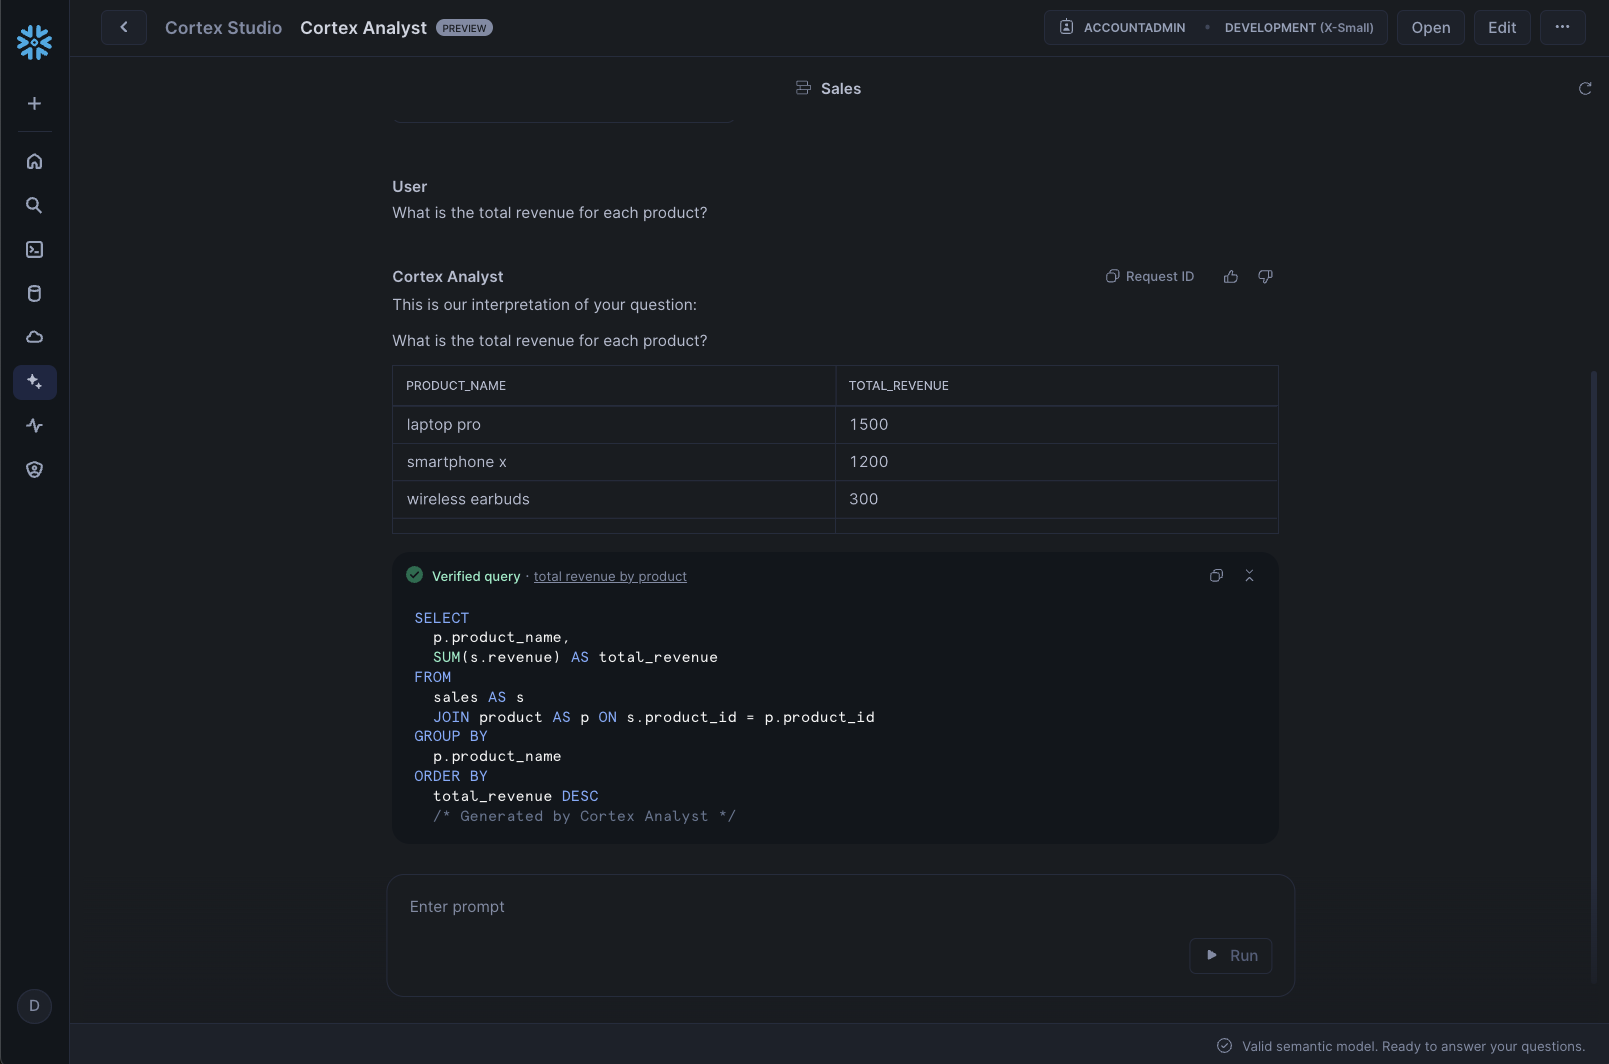The image size is (1609, 1064).
Task: Click the Cortex Analyst title
Action: [363, 28]
